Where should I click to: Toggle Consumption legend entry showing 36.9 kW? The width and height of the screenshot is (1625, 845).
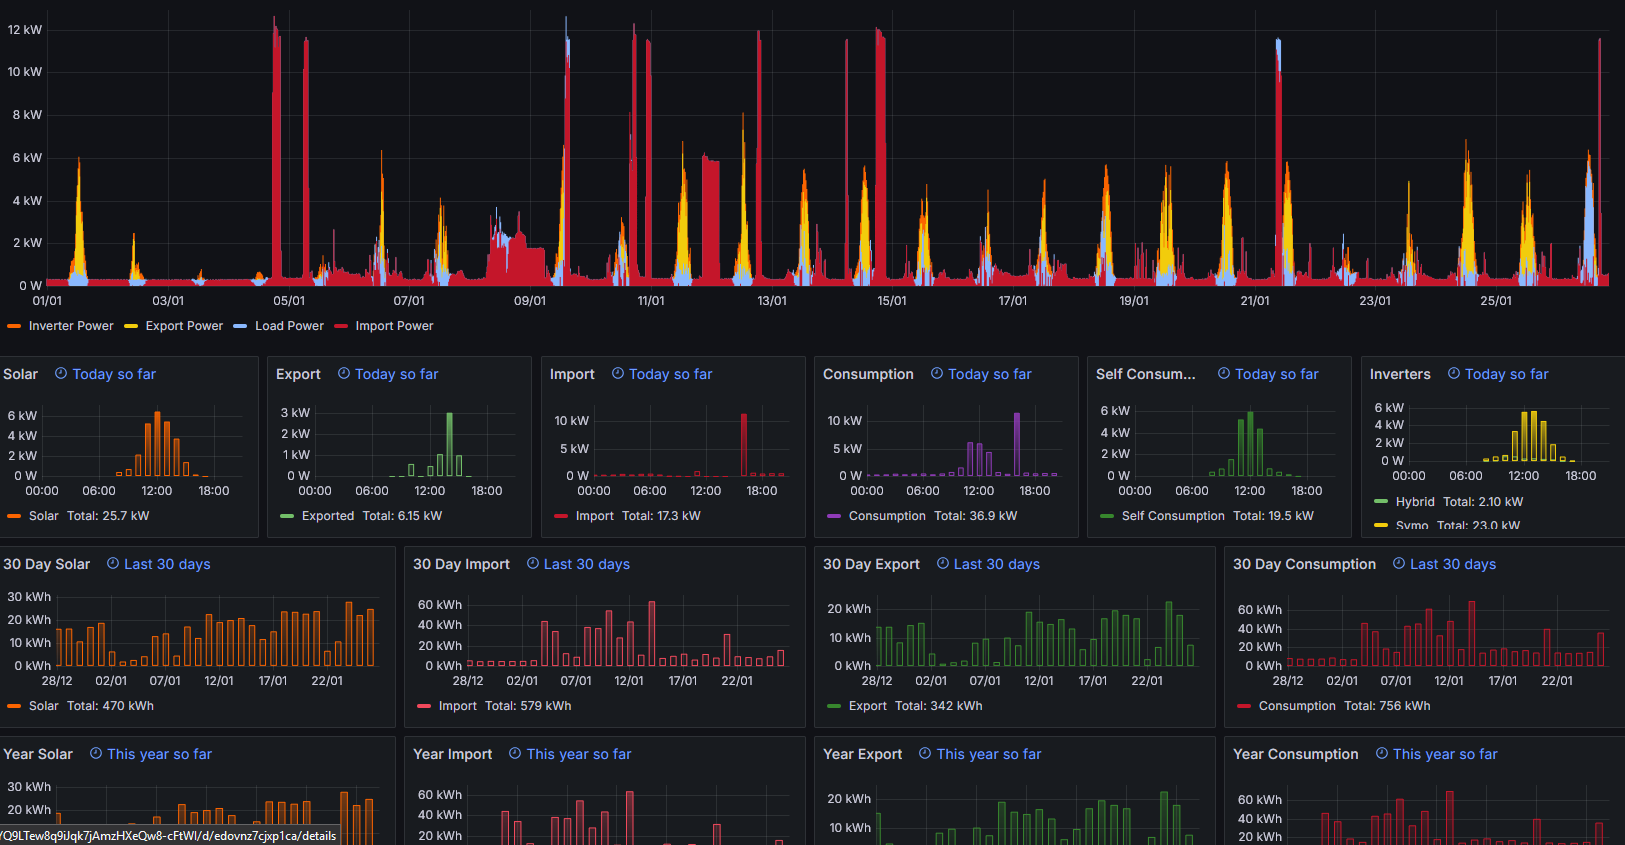click(x=887, y=516)
